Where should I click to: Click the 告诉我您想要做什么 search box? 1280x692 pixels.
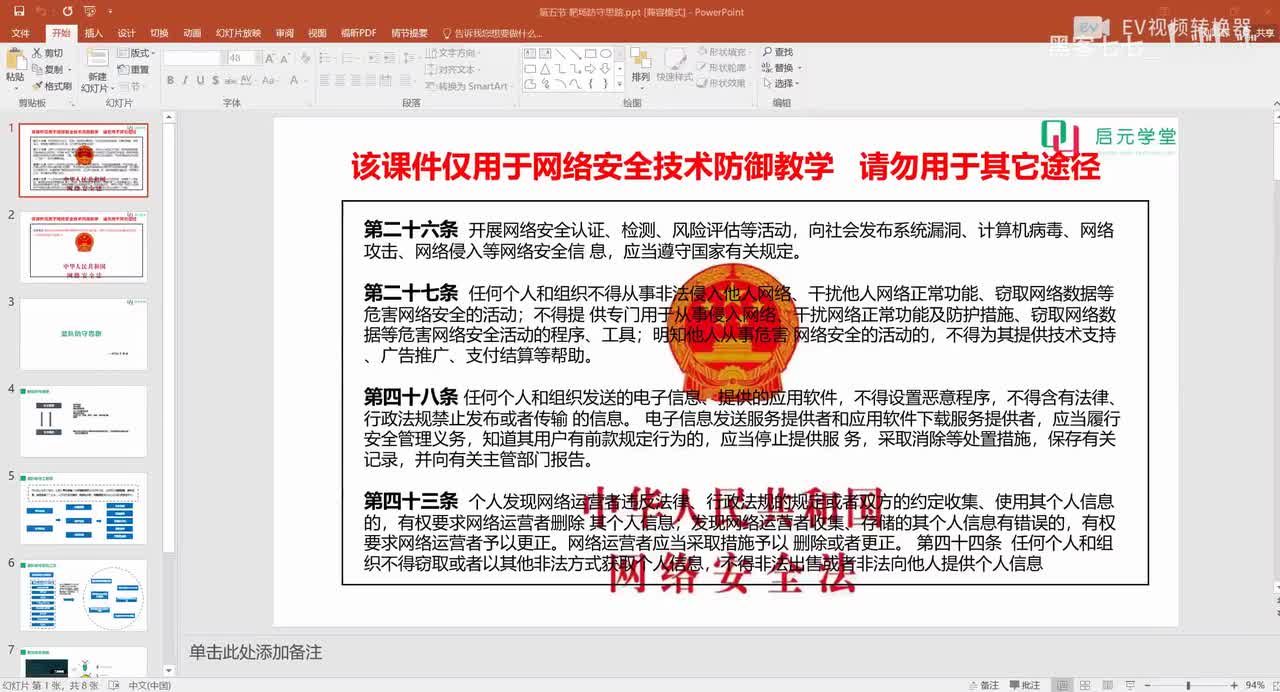(x=492, y=33)
